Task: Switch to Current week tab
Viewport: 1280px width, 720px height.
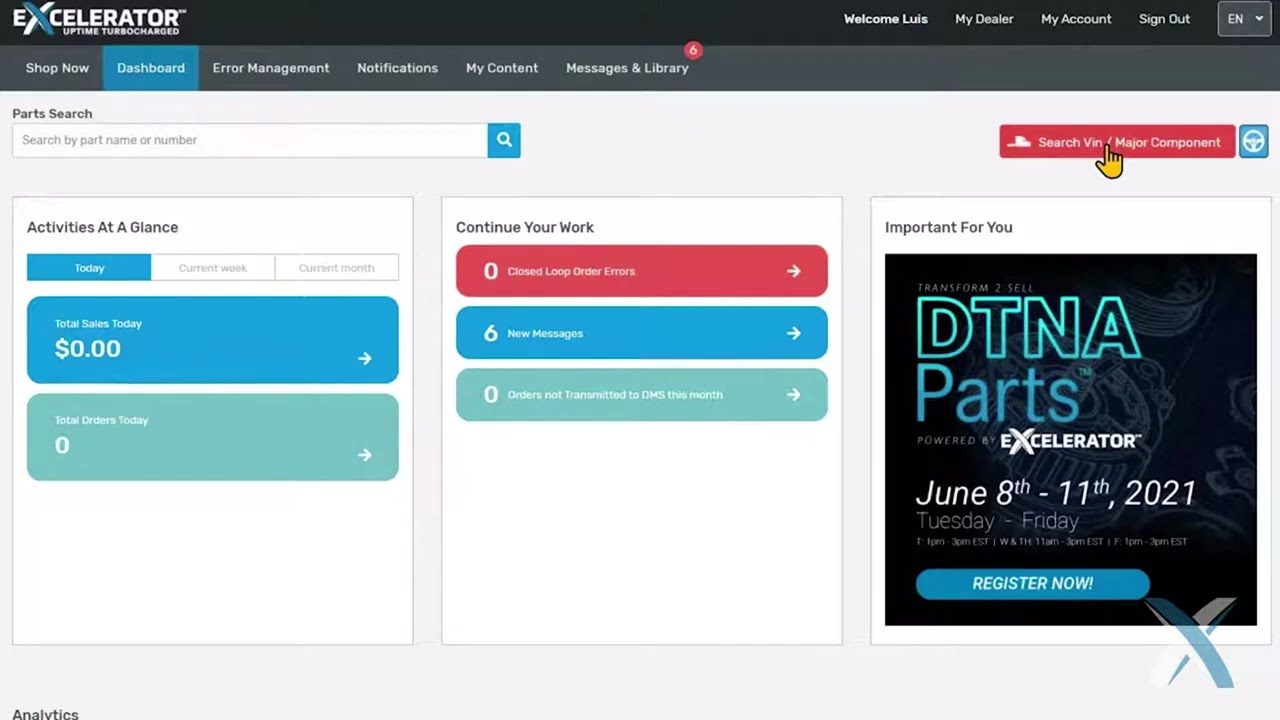Action: [213, 268]
